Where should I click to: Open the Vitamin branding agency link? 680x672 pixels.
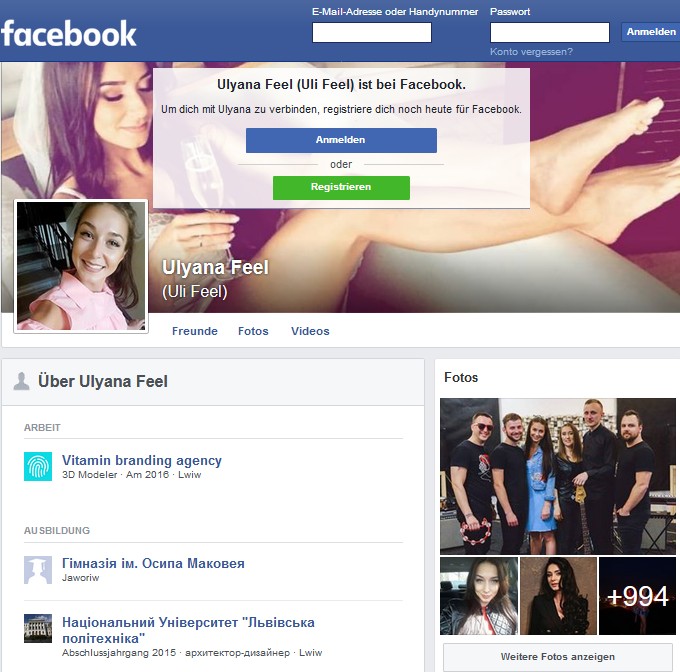142,460
